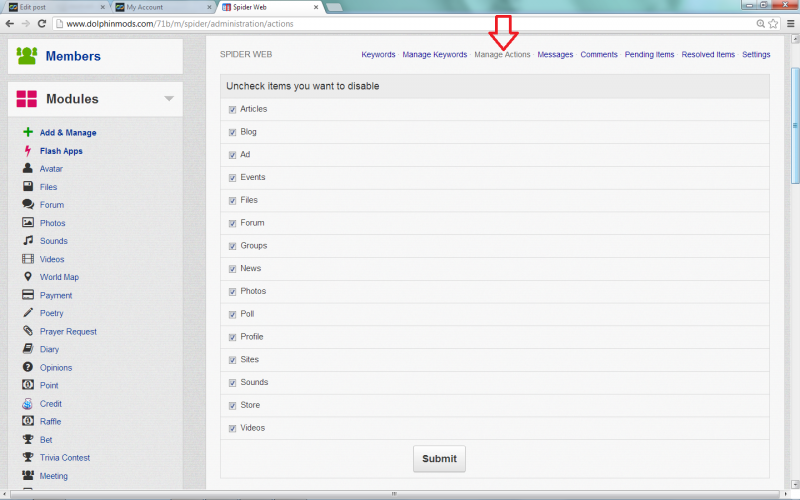This screenshot has width=800, height=500.
Task: Click the World Map pin icon
Action: [x=28, y=277]
